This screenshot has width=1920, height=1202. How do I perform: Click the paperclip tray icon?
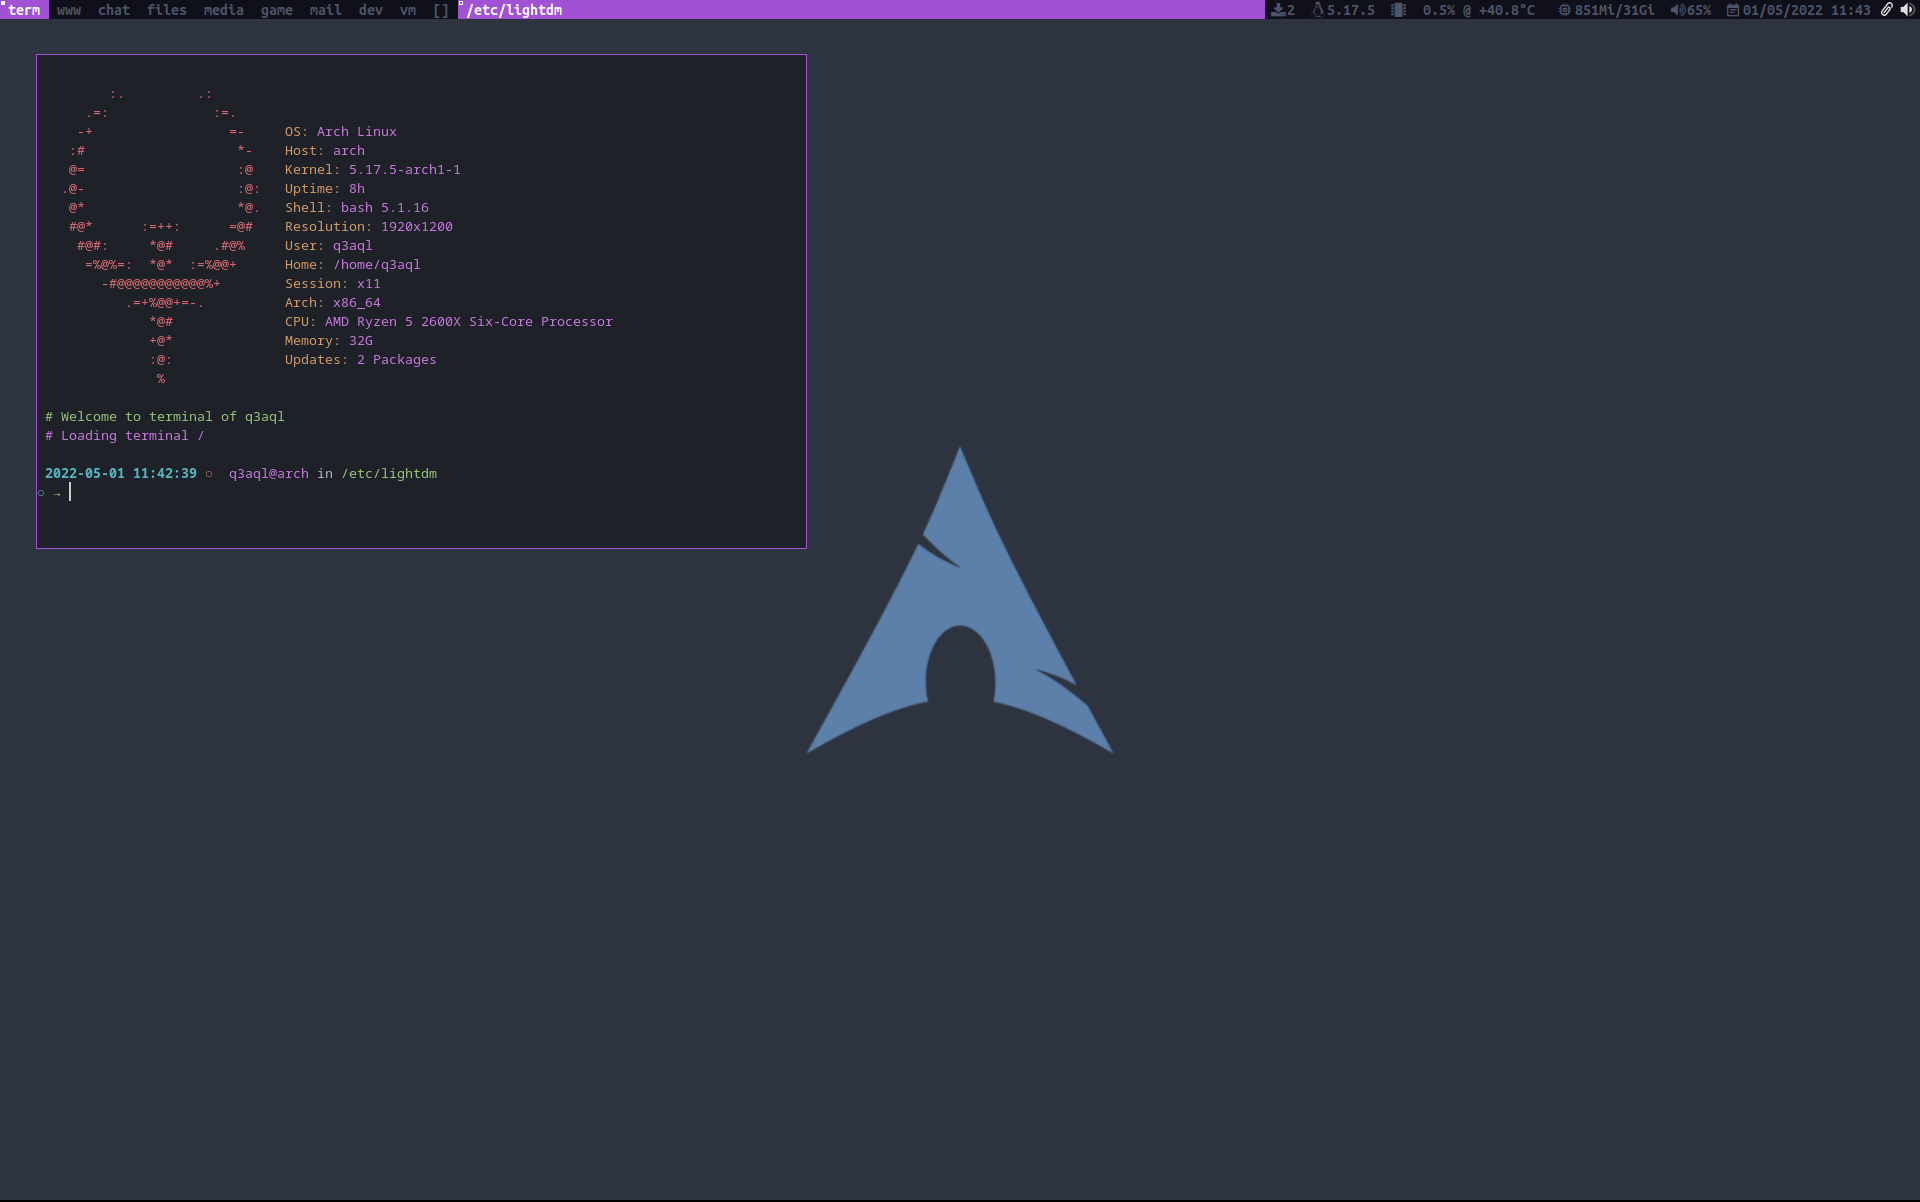click(1887, 9)
